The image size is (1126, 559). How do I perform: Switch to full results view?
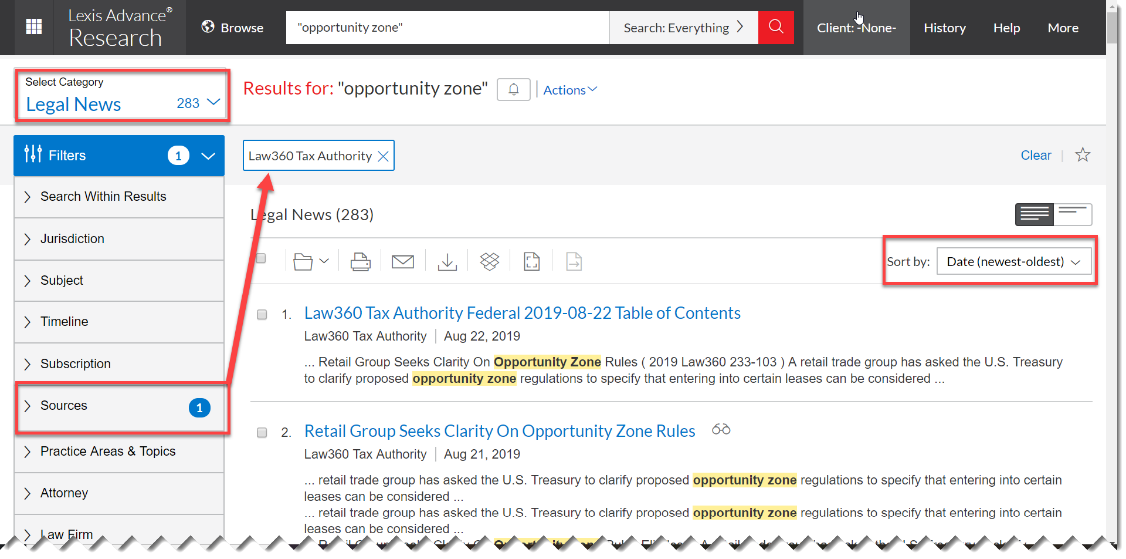tap(1034, 214)
